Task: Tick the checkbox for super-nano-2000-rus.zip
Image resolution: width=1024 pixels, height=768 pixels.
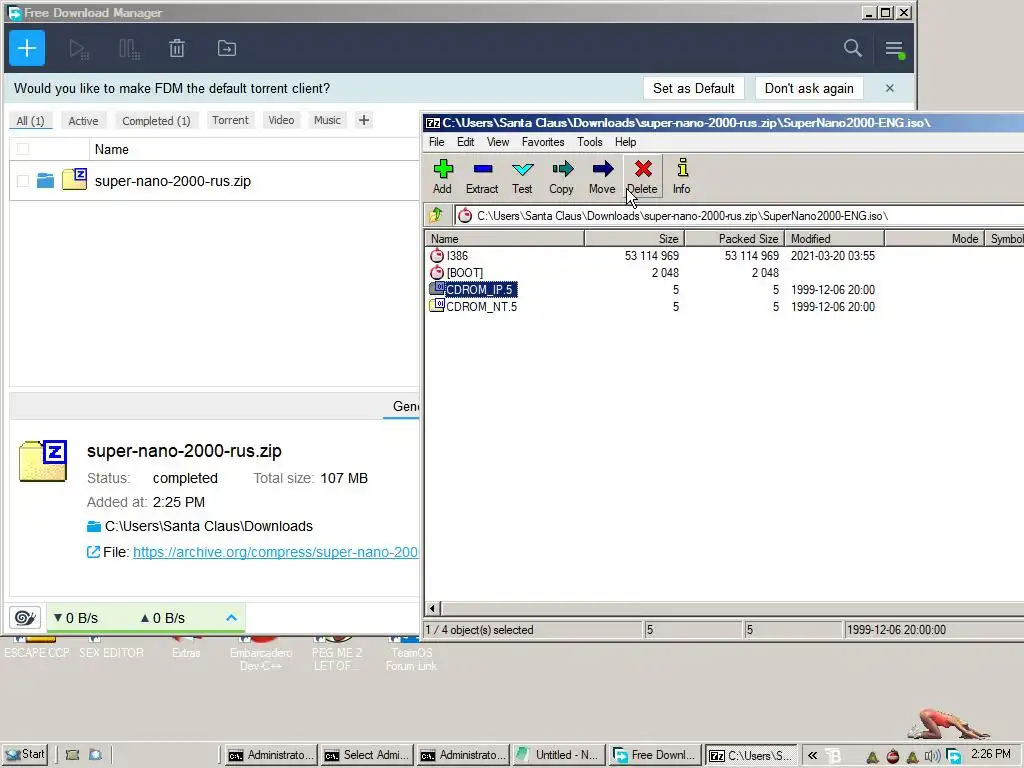Action: tap(23, 181)
